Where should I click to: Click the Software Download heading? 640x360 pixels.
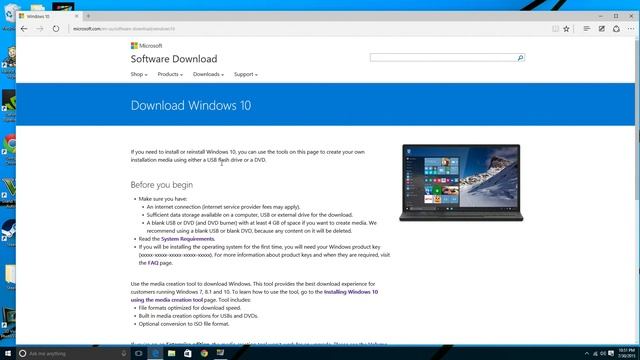tap(174, 59)
